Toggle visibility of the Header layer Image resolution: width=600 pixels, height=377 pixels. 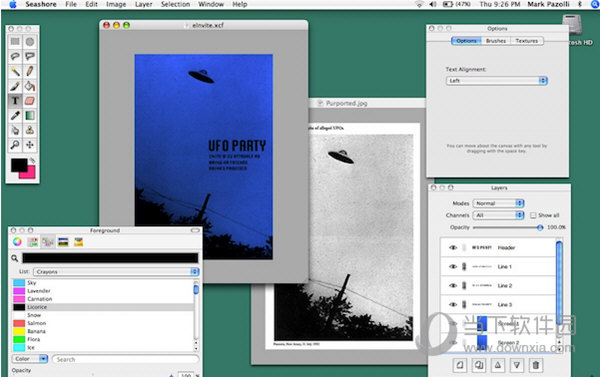pyautogui.click(x=453, y=248)
